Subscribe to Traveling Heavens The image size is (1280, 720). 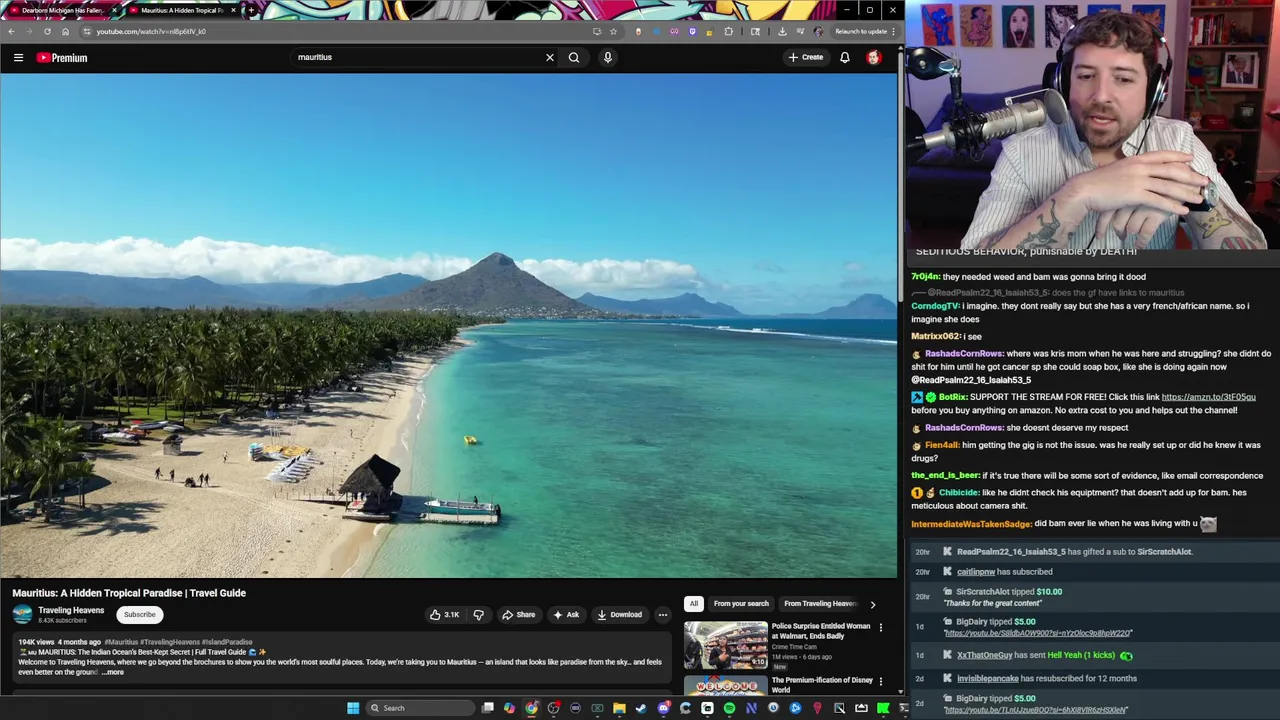[140, 615]
